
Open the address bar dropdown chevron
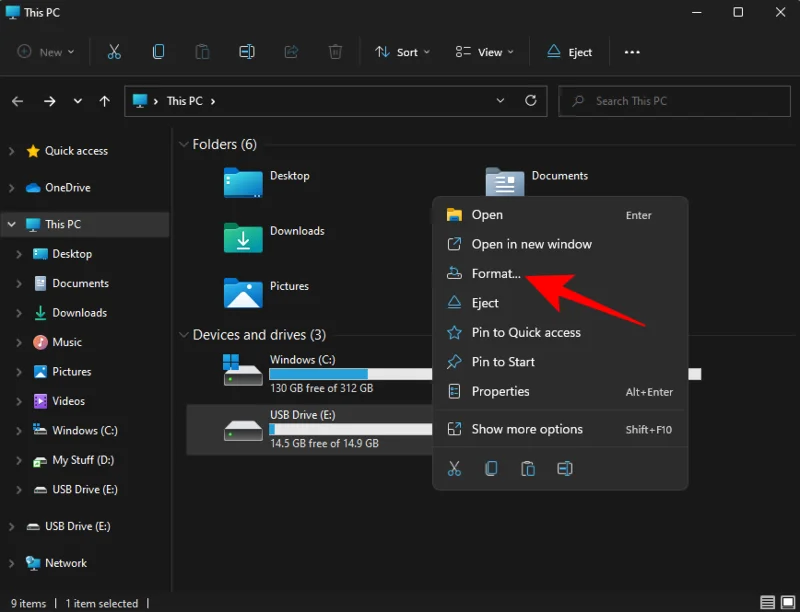pos(500,100)
